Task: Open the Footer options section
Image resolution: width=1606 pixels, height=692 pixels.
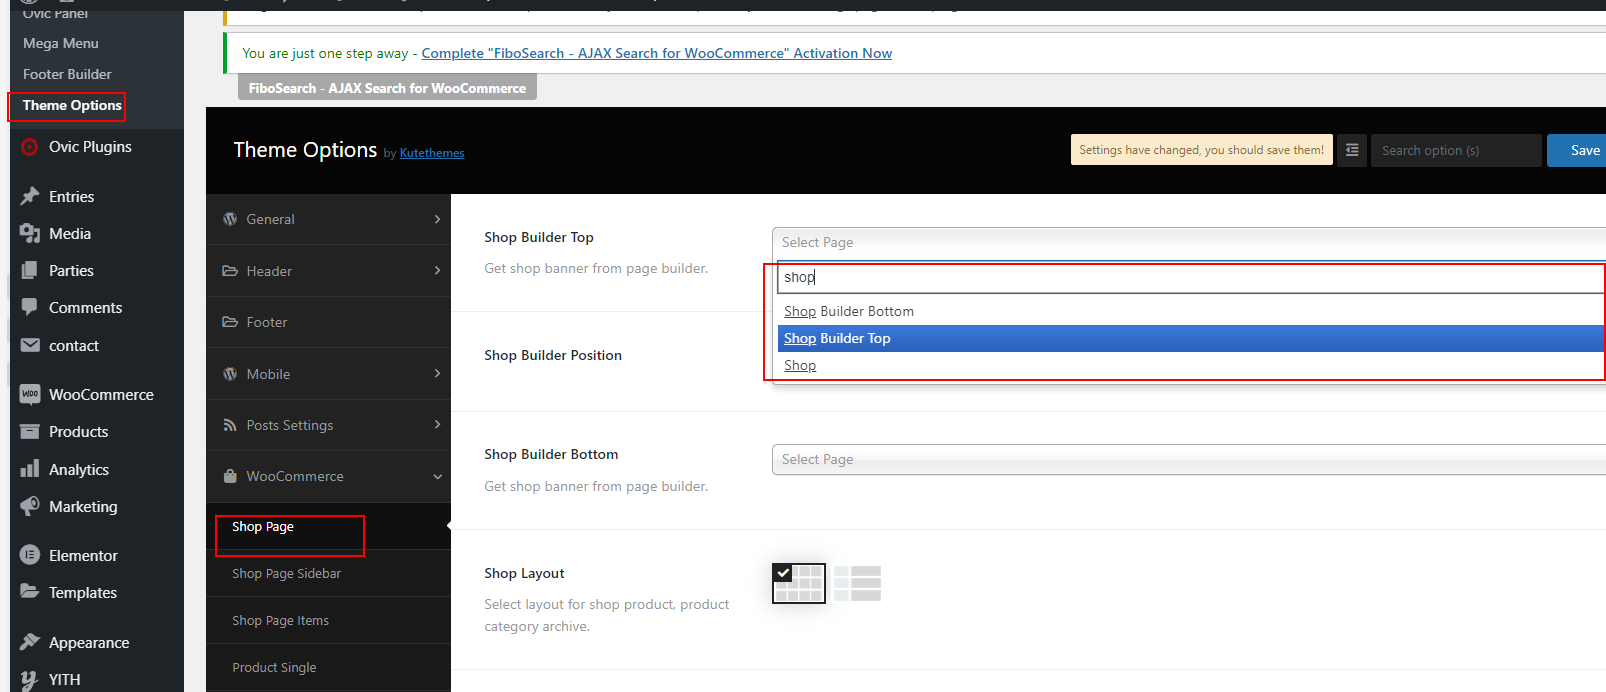Action: (x=328, y=322)
